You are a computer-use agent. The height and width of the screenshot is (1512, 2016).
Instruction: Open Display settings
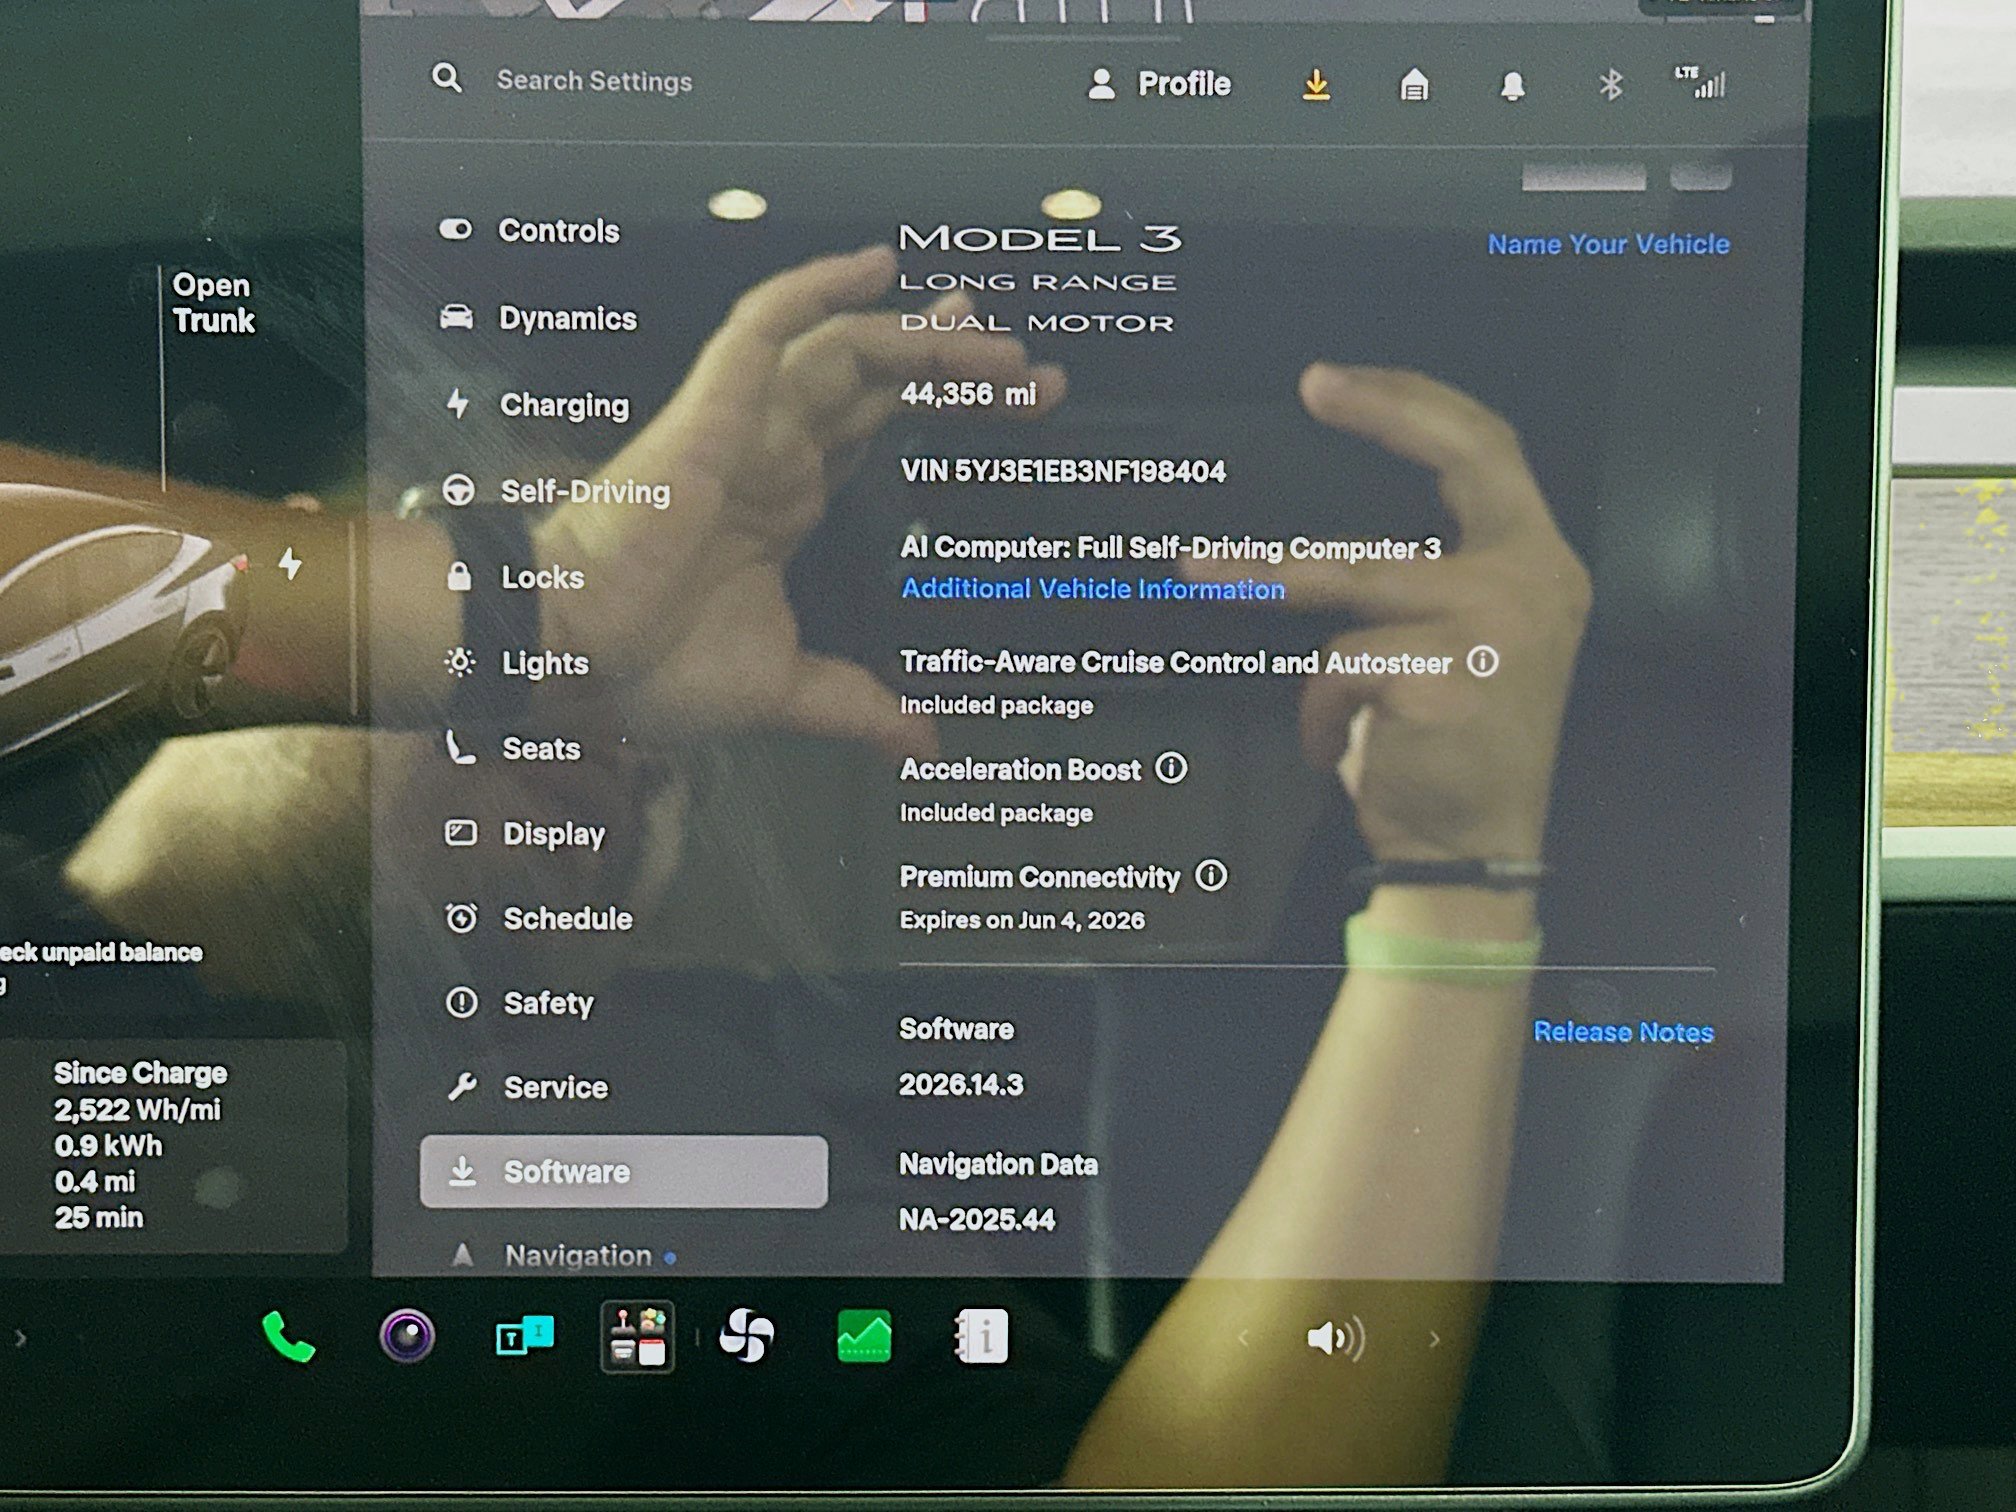tap(525, 834)
